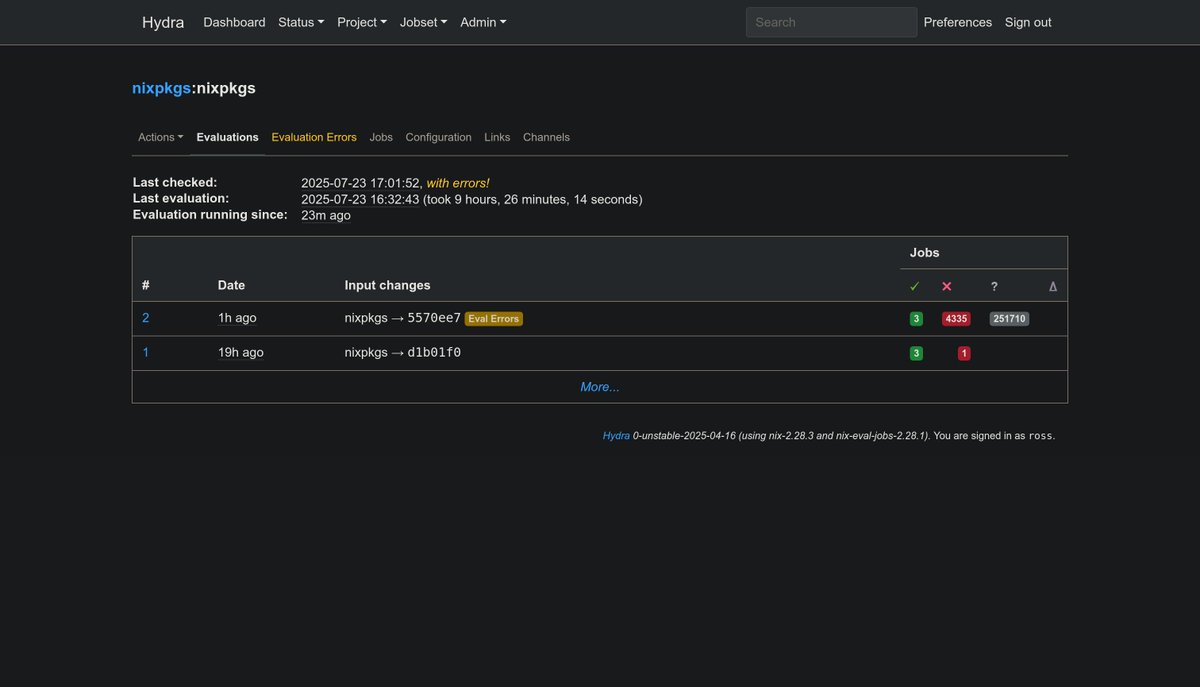Open evaluation number 1

point(146,352)
